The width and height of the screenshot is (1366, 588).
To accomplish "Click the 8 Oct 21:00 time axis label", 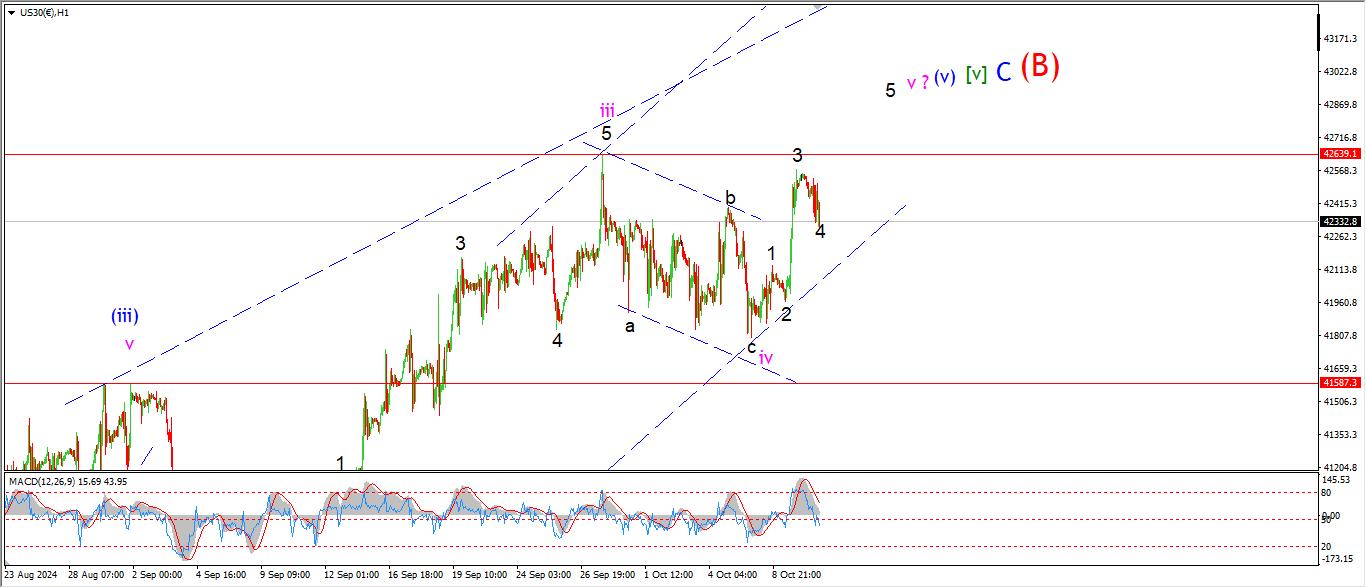I will 795,576.
